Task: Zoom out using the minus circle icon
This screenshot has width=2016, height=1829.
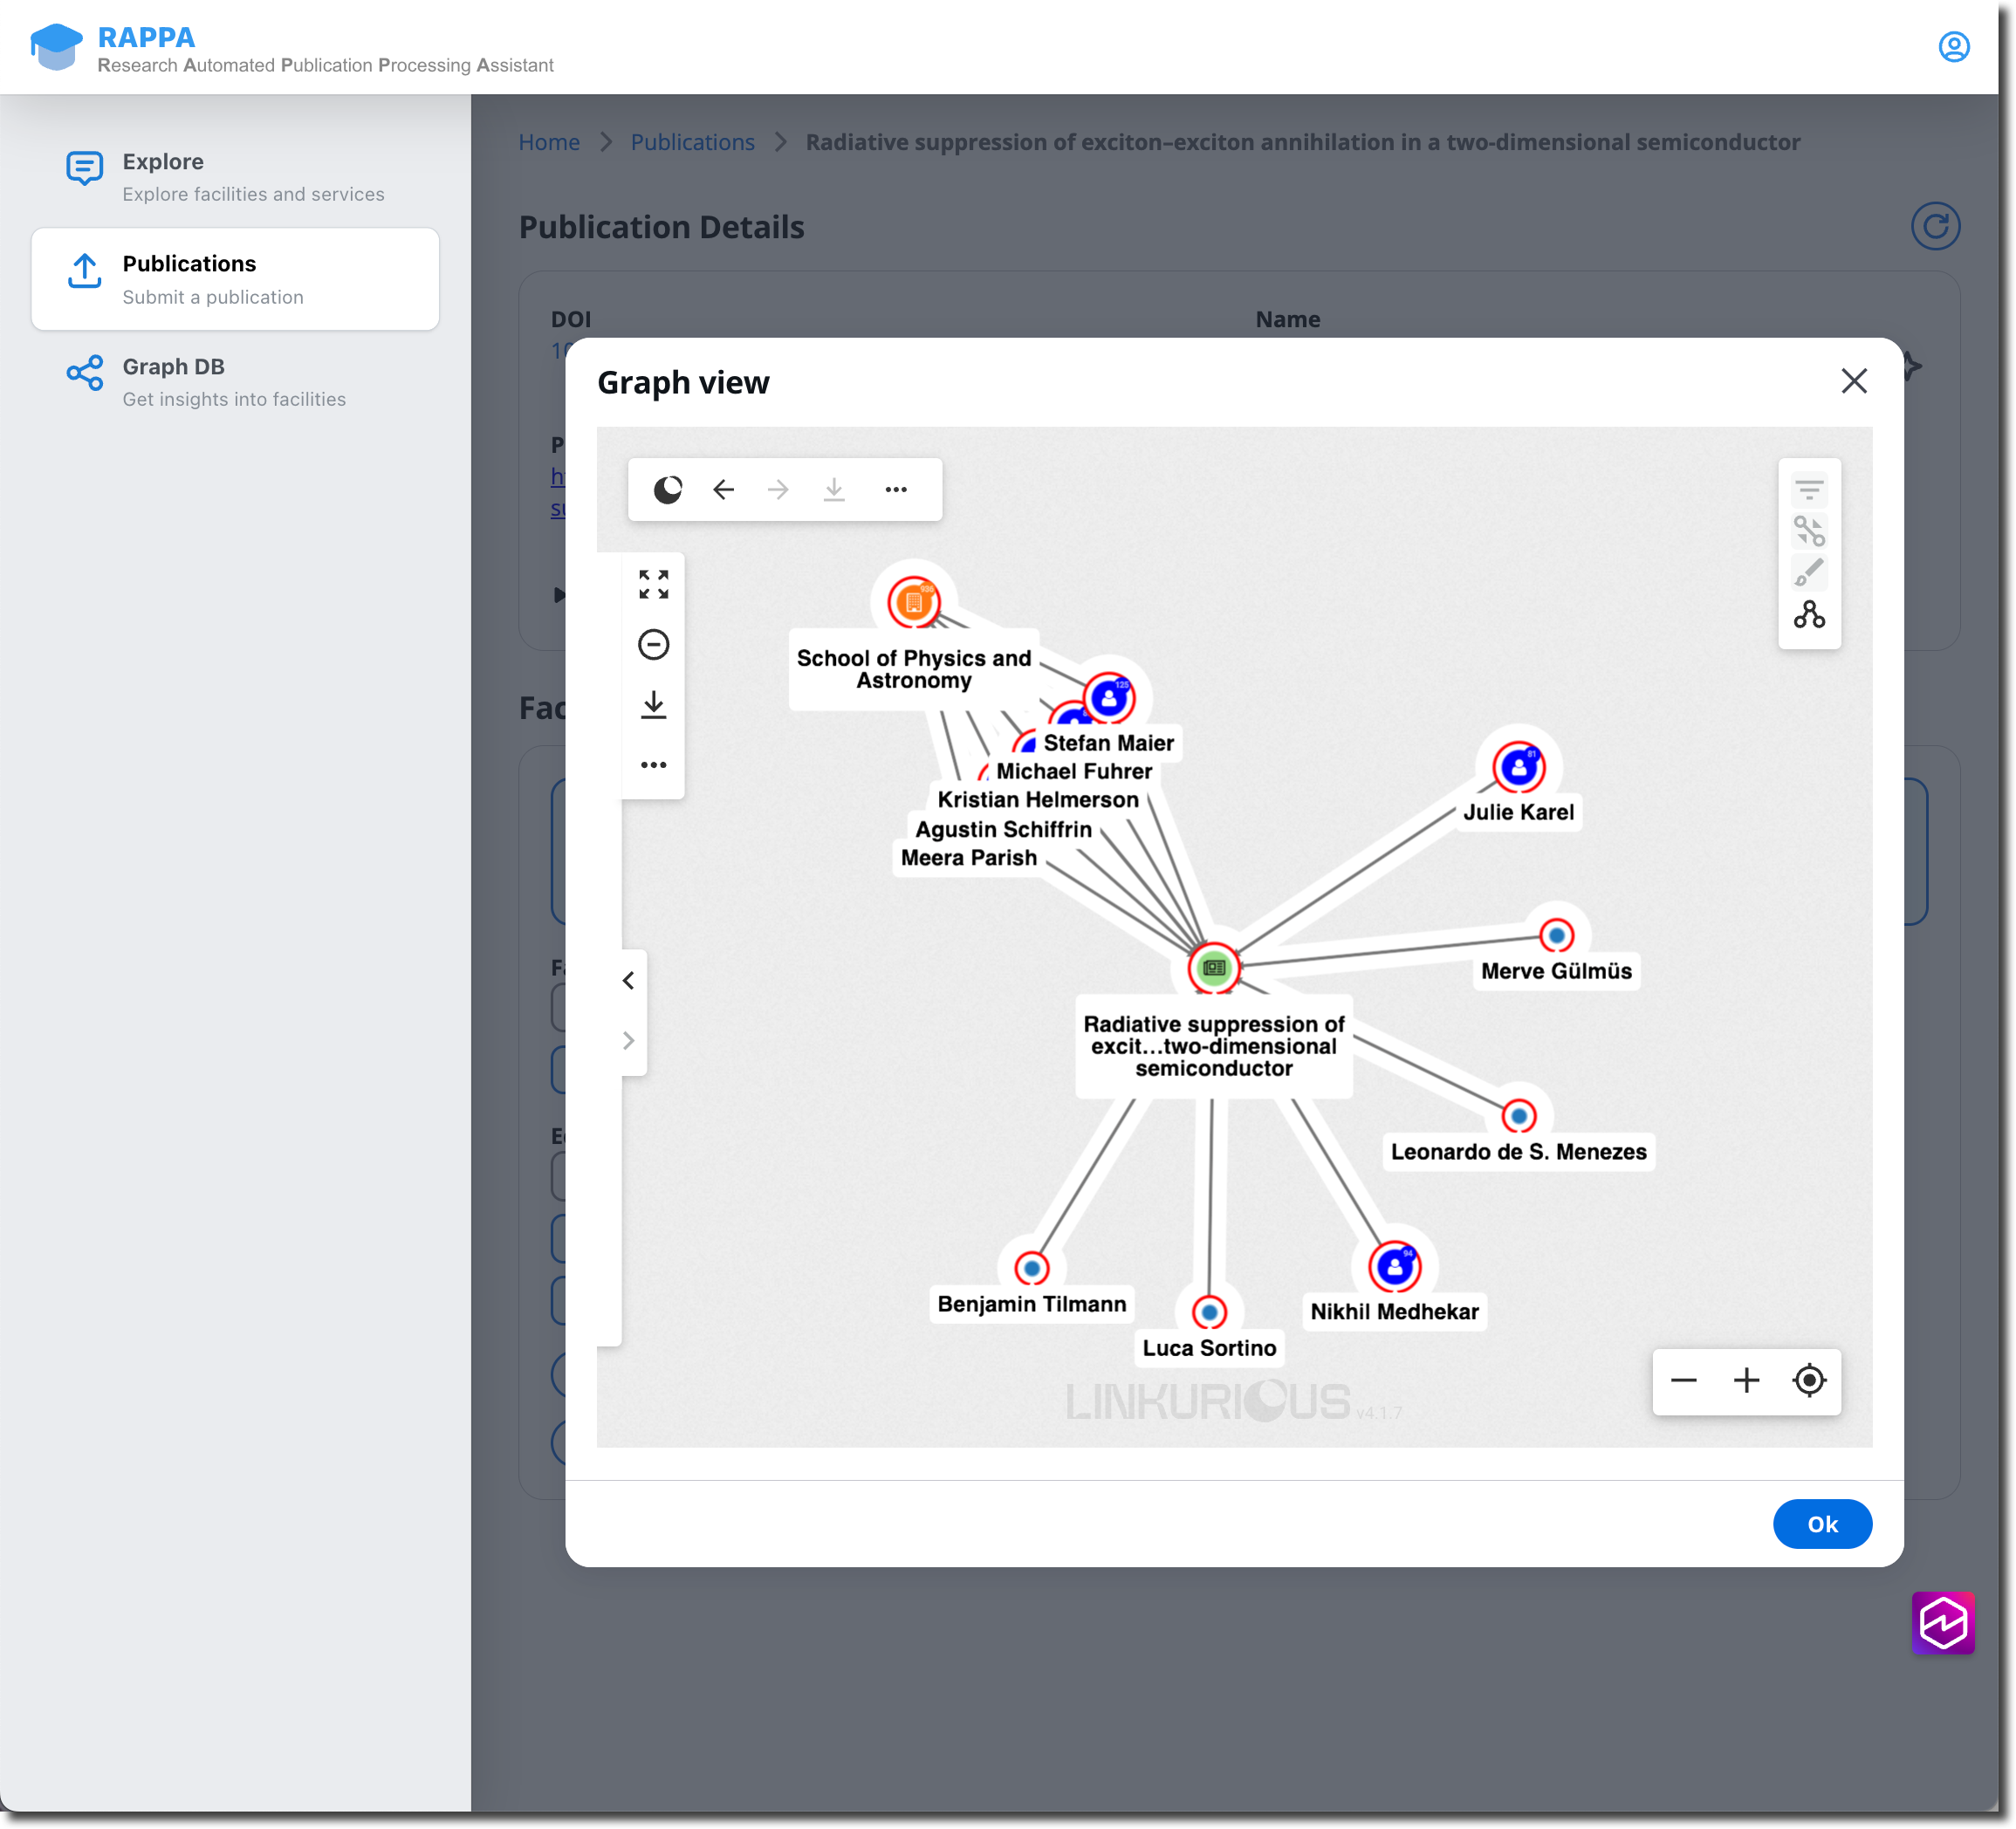Action: tap(653, 644)
